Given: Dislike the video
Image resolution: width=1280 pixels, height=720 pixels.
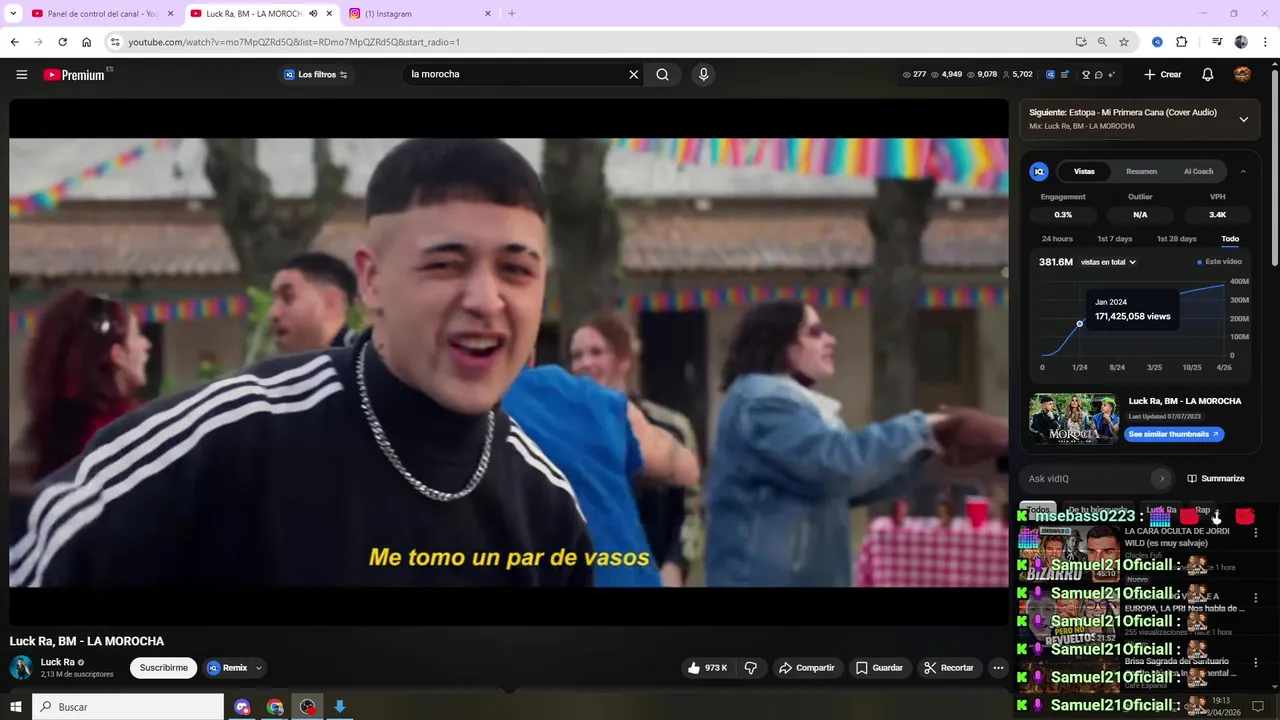Looking at the screenshot, I should [x=751, y=668].
